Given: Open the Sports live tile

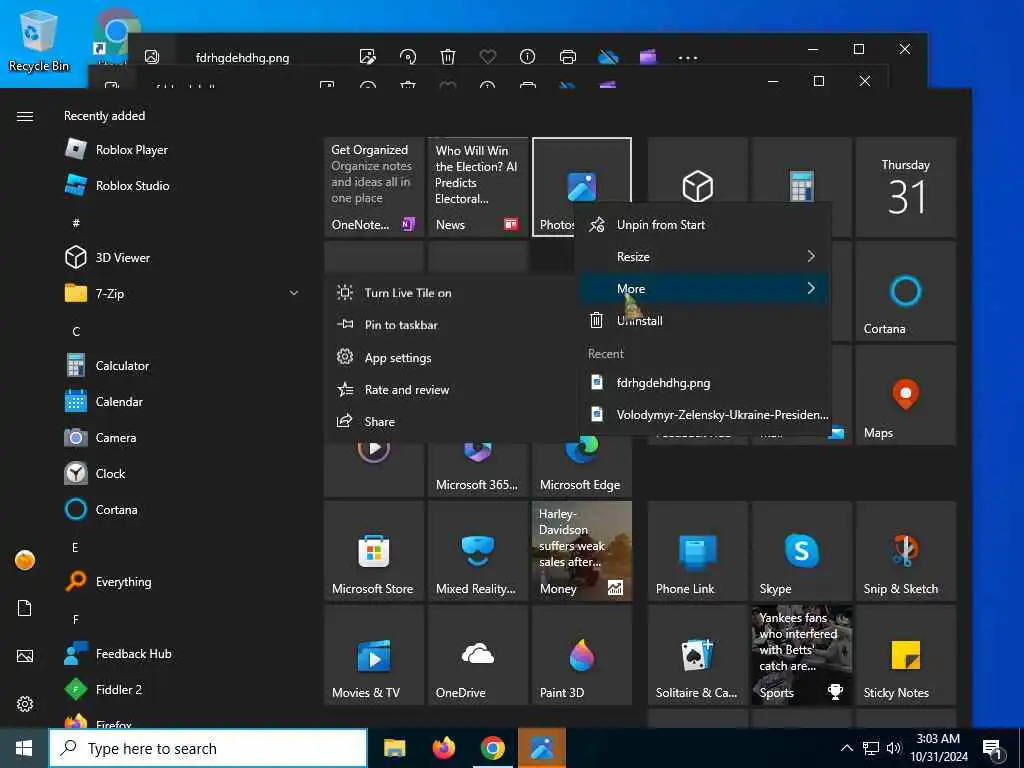Looking at the screenshot, I should coord(802,655).
